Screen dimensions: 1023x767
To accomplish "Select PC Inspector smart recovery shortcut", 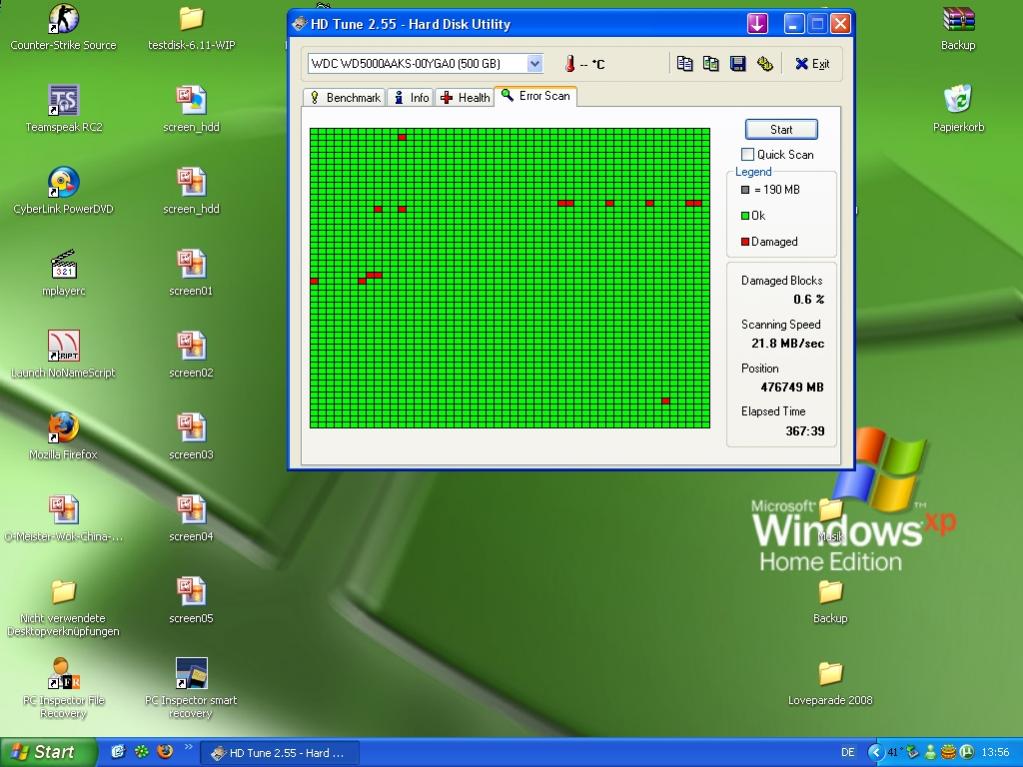I will click(x=191, y=688).
